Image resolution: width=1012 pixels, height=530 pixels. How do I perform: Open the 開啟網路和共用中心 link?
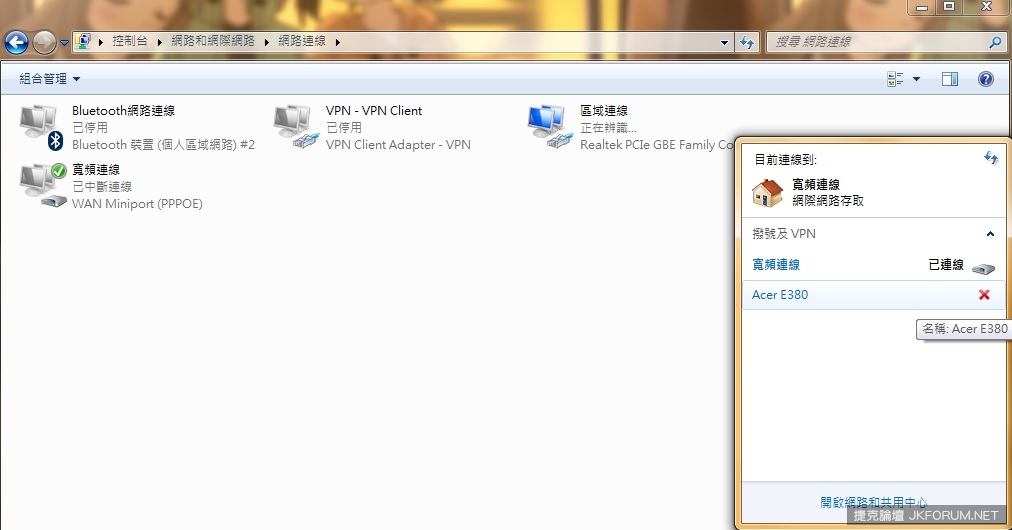tap(873, 502)
